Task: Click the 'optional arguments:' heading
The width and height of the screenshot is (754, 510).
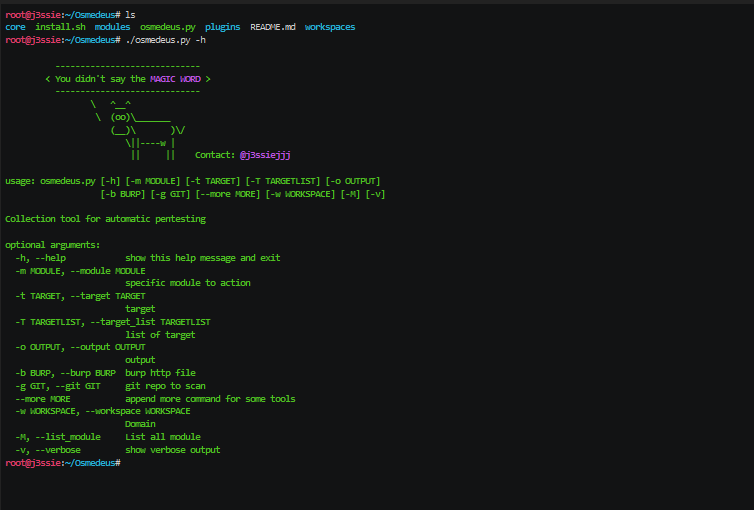Action: point(52,245)
